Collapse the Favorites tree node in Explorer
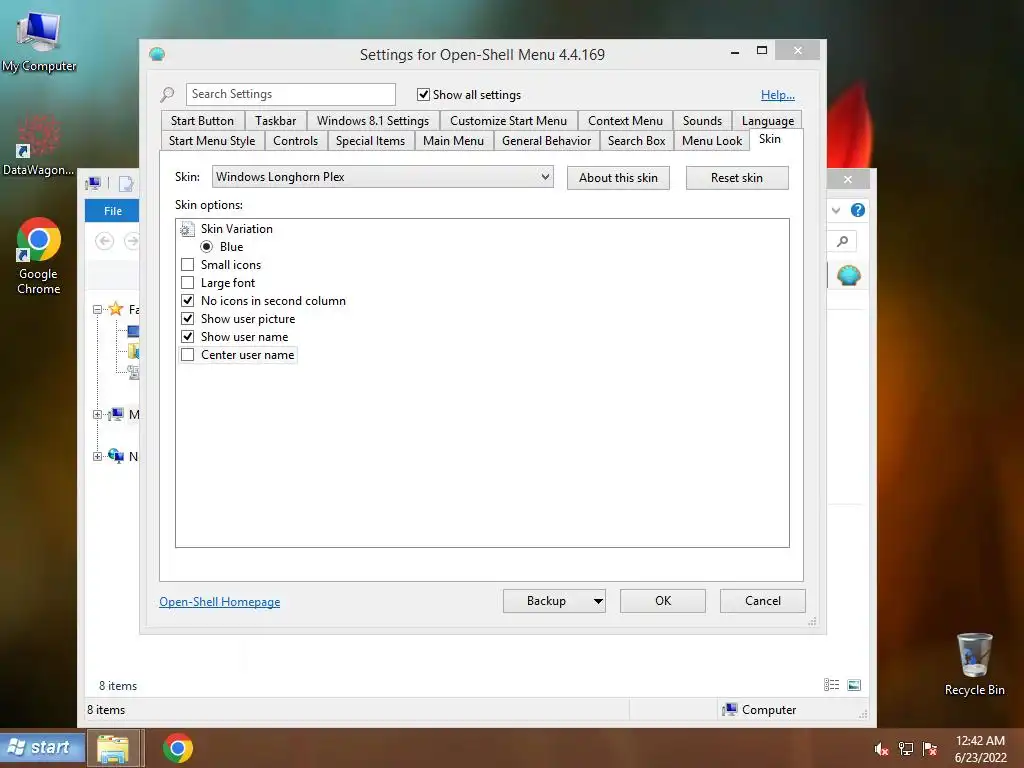 pyautogui.click(x=97, y=310)
